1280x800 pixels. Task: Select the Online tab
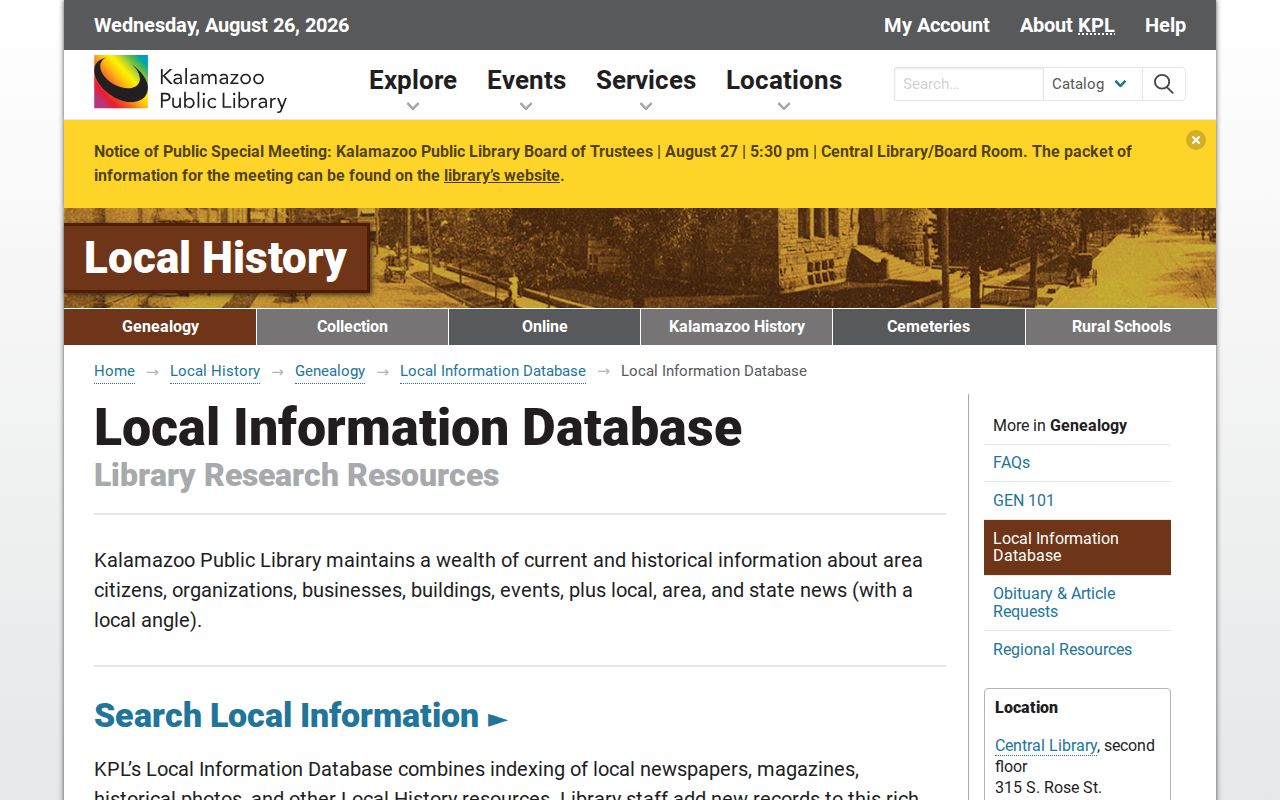click(544, 327)
